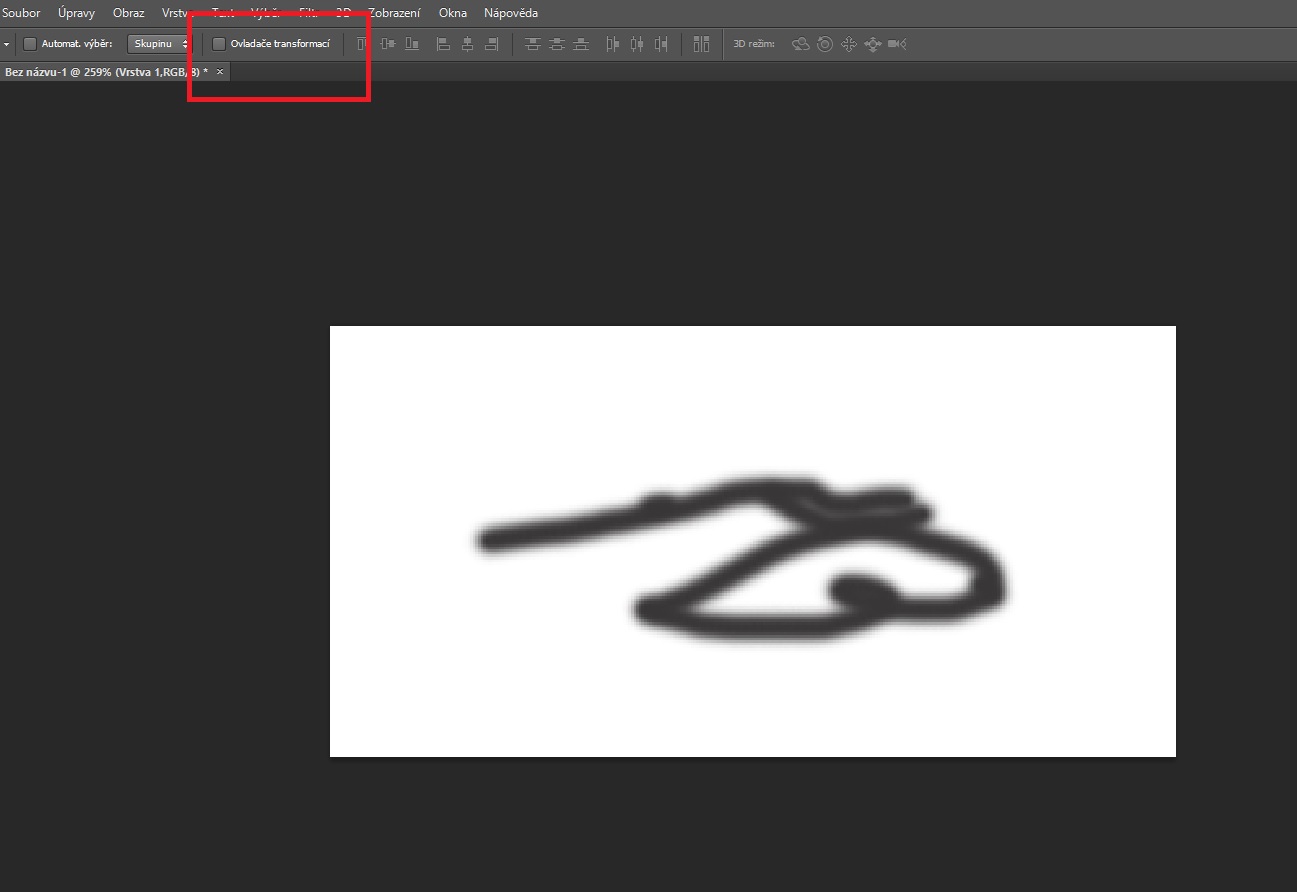Open the Skupinu dropdown
Viewport: 1297px width, 892px height.
pyautogui.click(x=158, y=44)
